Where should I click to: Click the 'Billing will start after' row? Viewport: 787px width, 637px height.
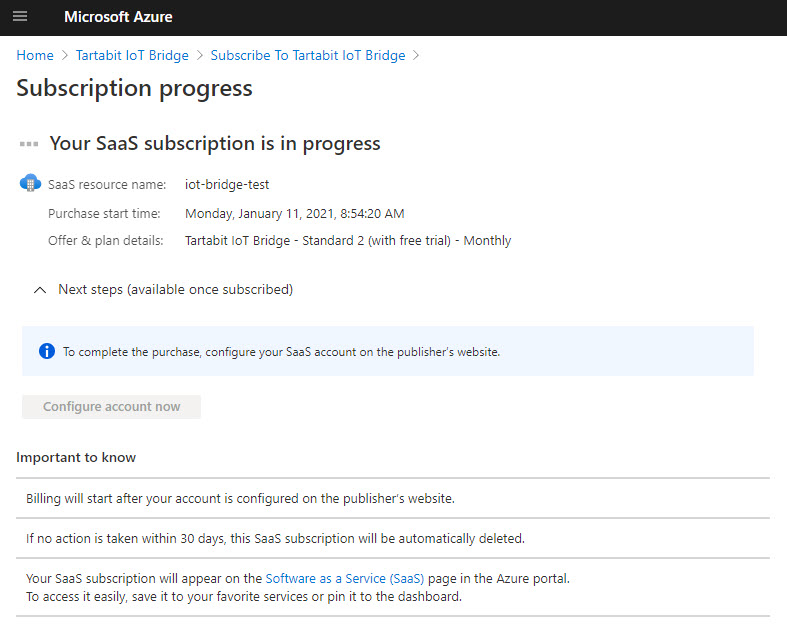(392, 498)
